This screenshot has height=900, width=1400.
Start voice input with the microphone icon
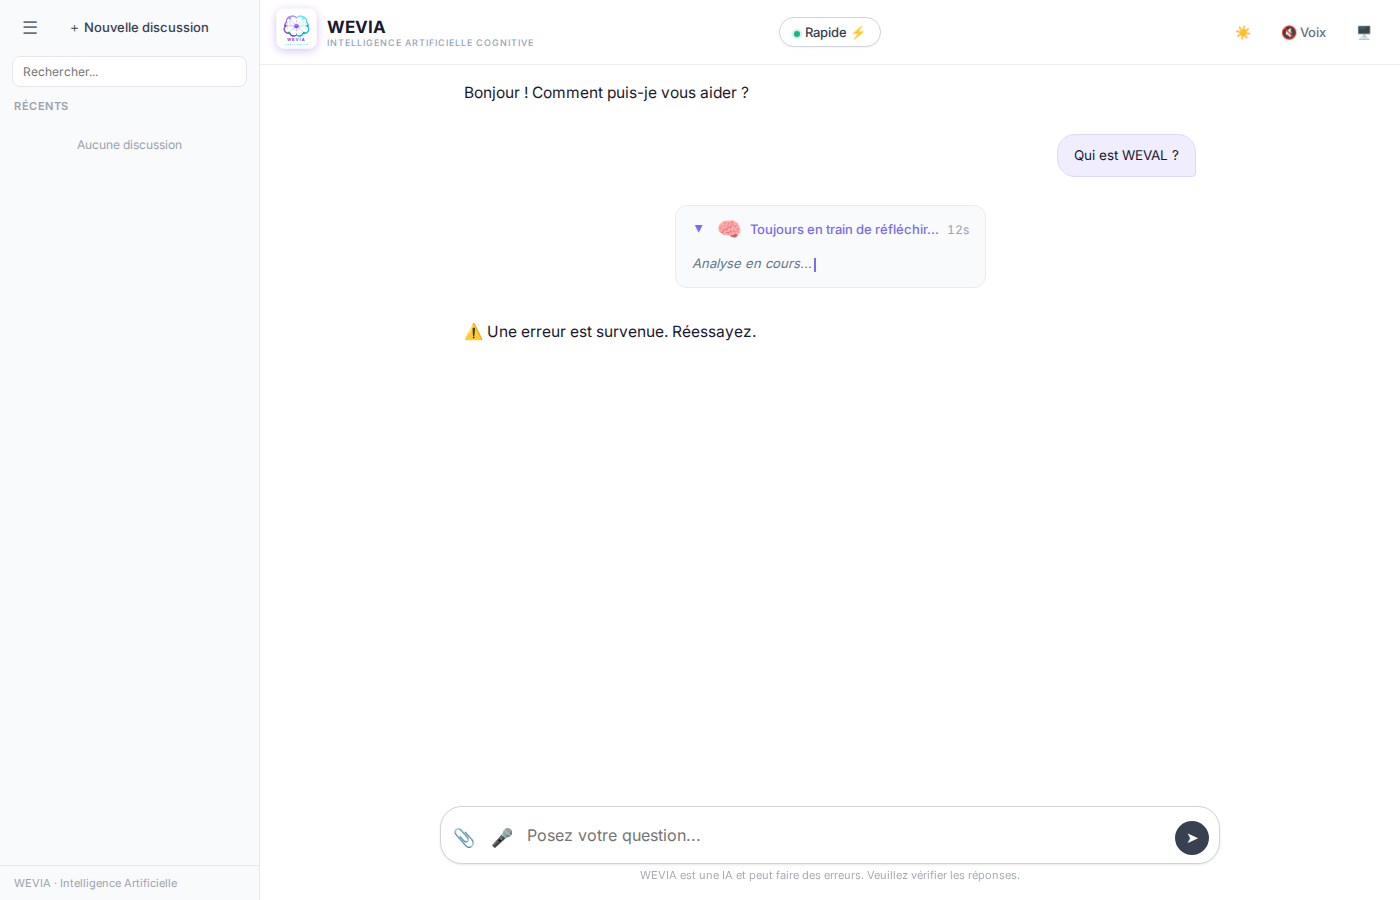coord(502,837)
